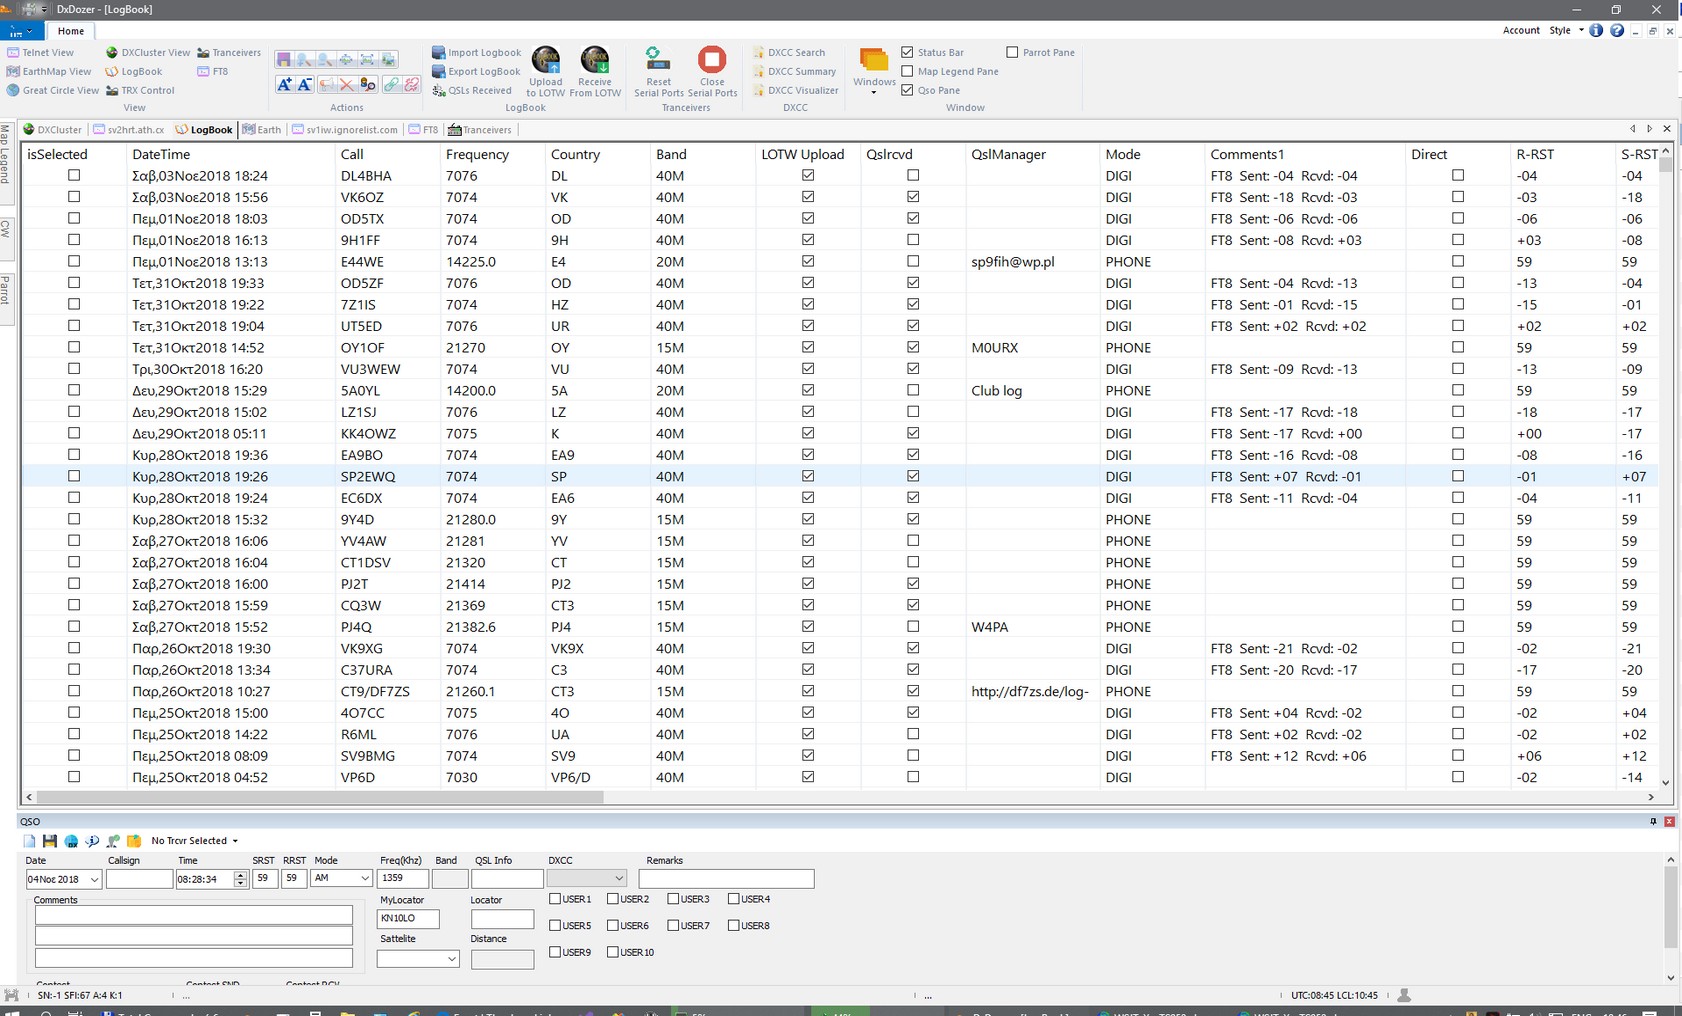This screenshot has width=1682, height=1016.
Task: Click the Export LogBook button
Action: click(x=479, y=71)
